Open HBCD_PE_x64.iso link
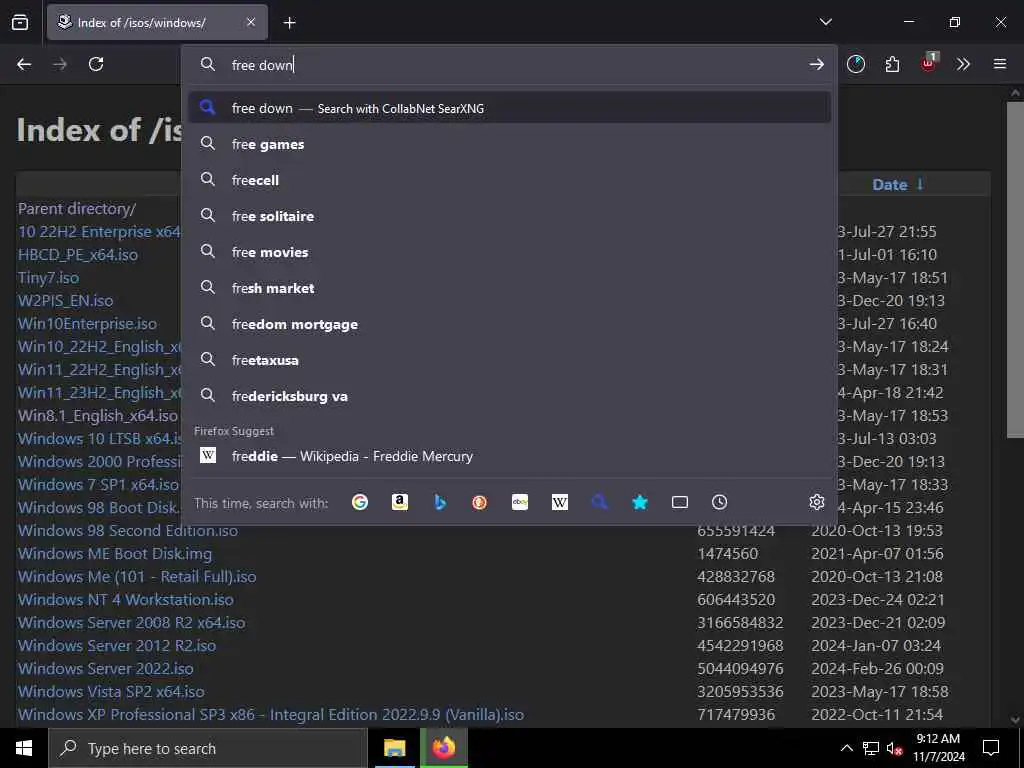The image size is (1024, 768). pyautogui.click(x=78, y=255)
